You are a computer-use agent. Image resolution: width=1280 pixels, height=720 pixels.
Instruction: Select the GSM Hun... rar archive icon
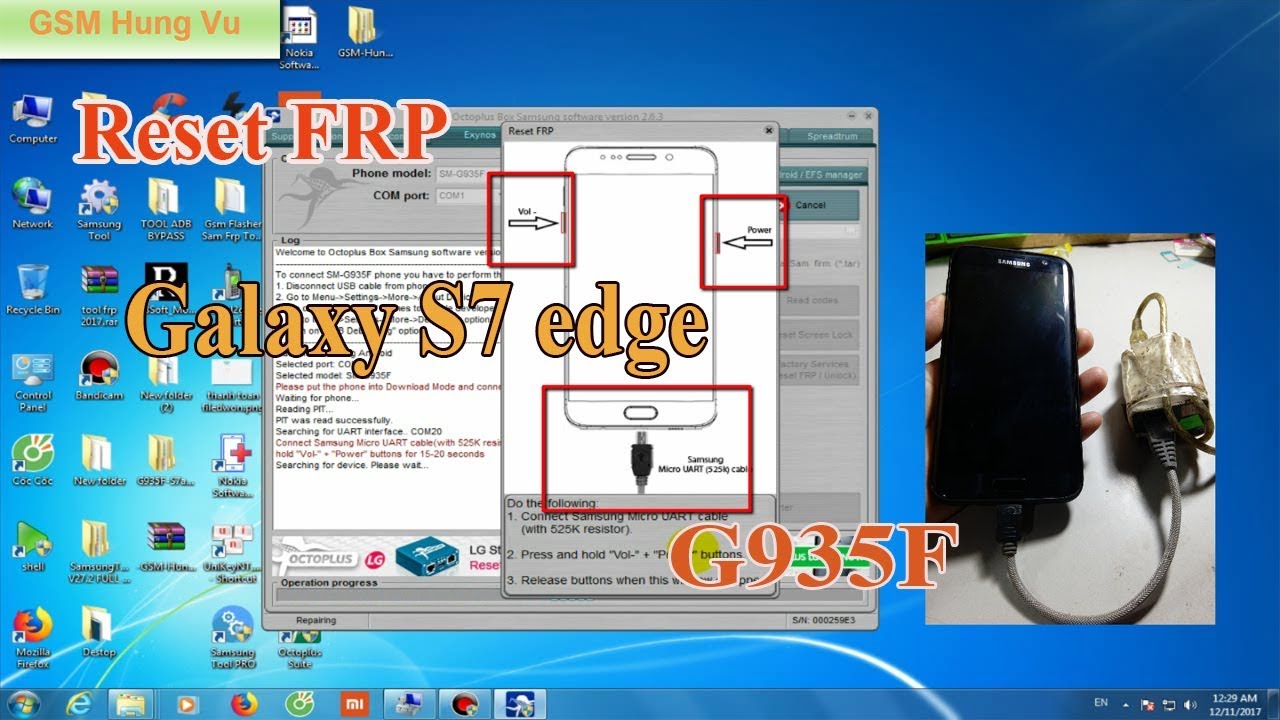click(x=165, y=546)
